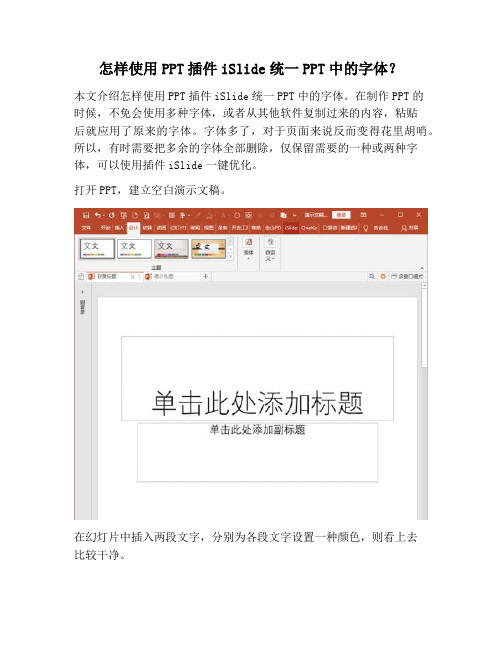502x649 pixels.
Task: Click the Undo arrow icon
Action: point(98,215)
